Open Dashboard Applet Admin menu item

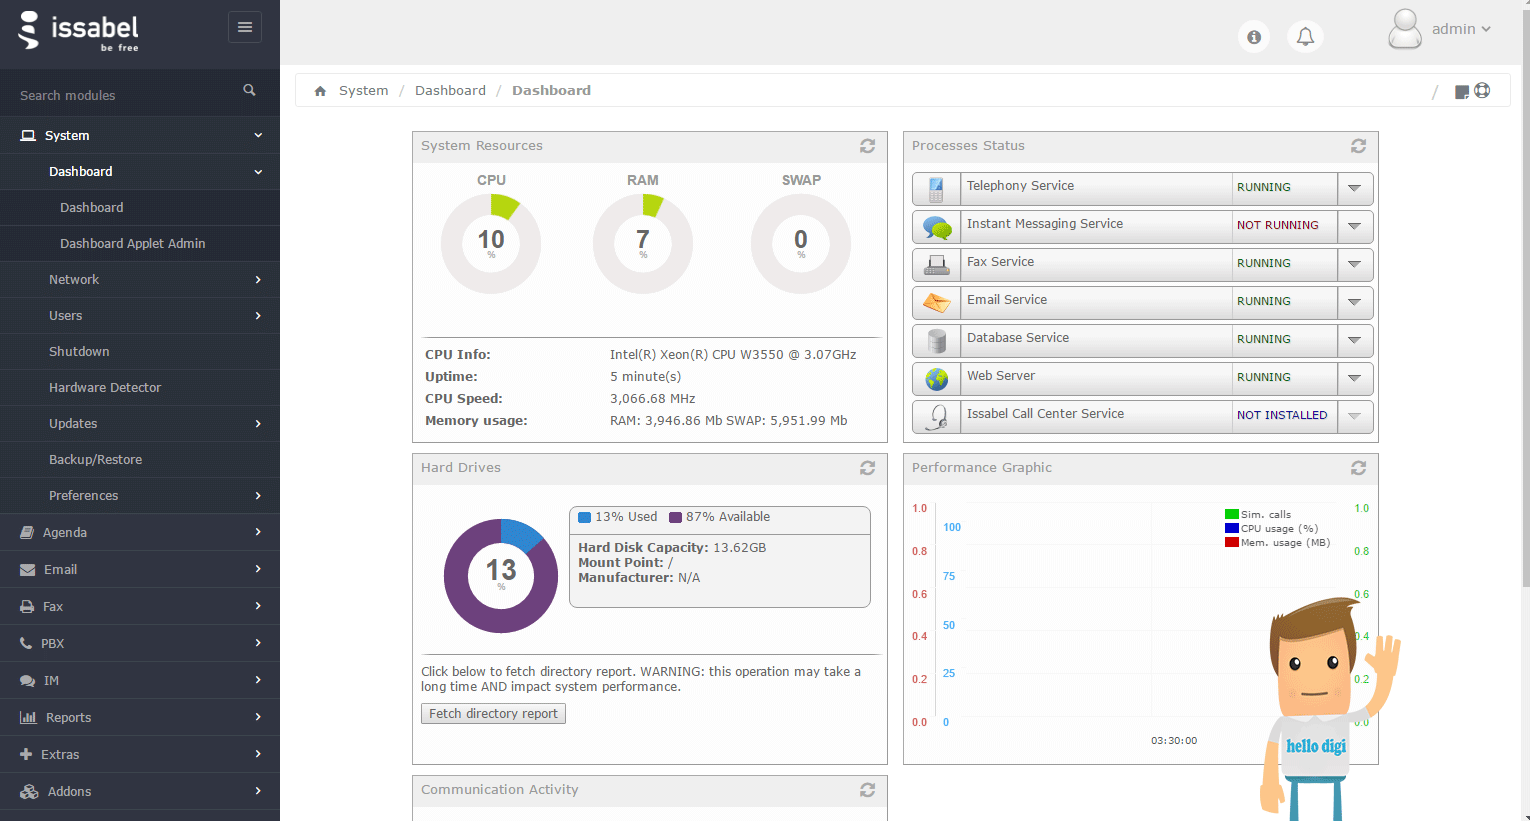[x=140, y=244]
